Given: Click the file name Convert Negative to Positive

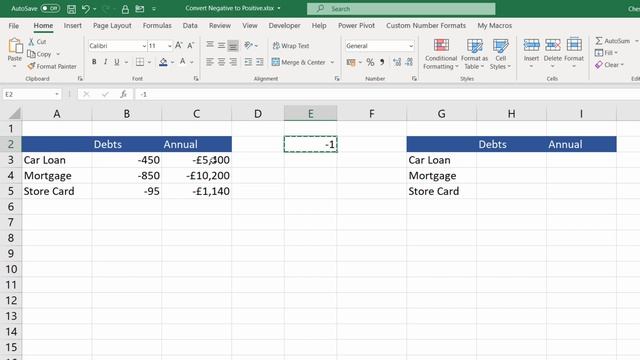Looking at the screenshot, I should (x=230, y=8).
